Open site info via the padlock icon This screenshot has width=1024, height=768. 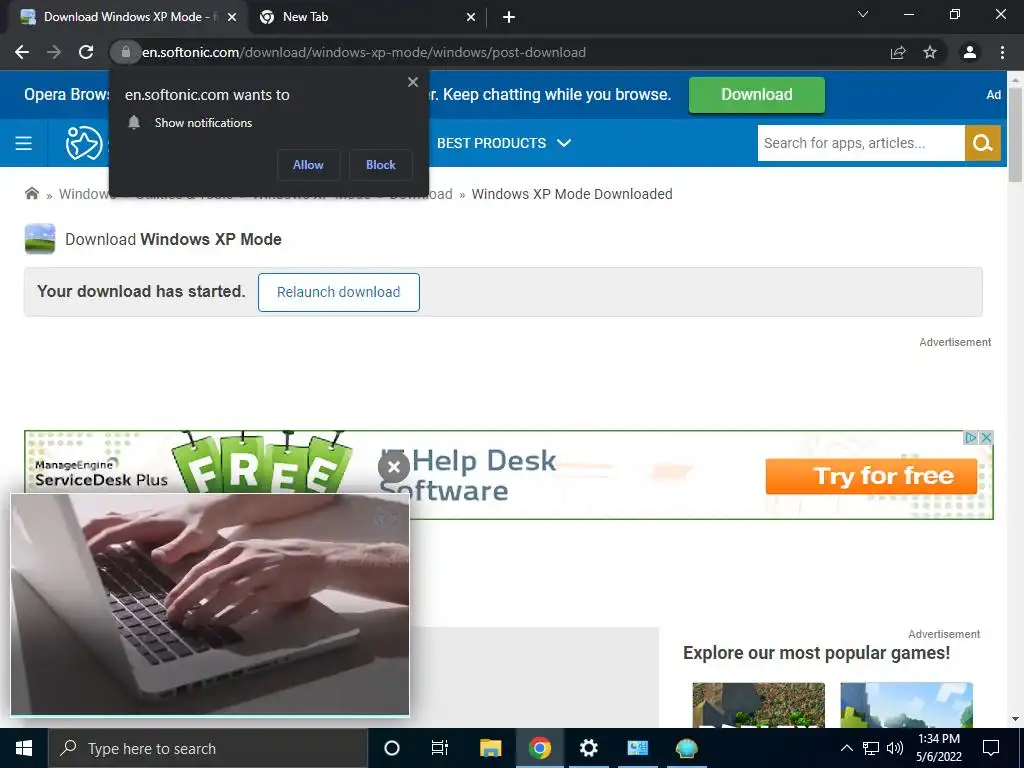pos(125,52)
